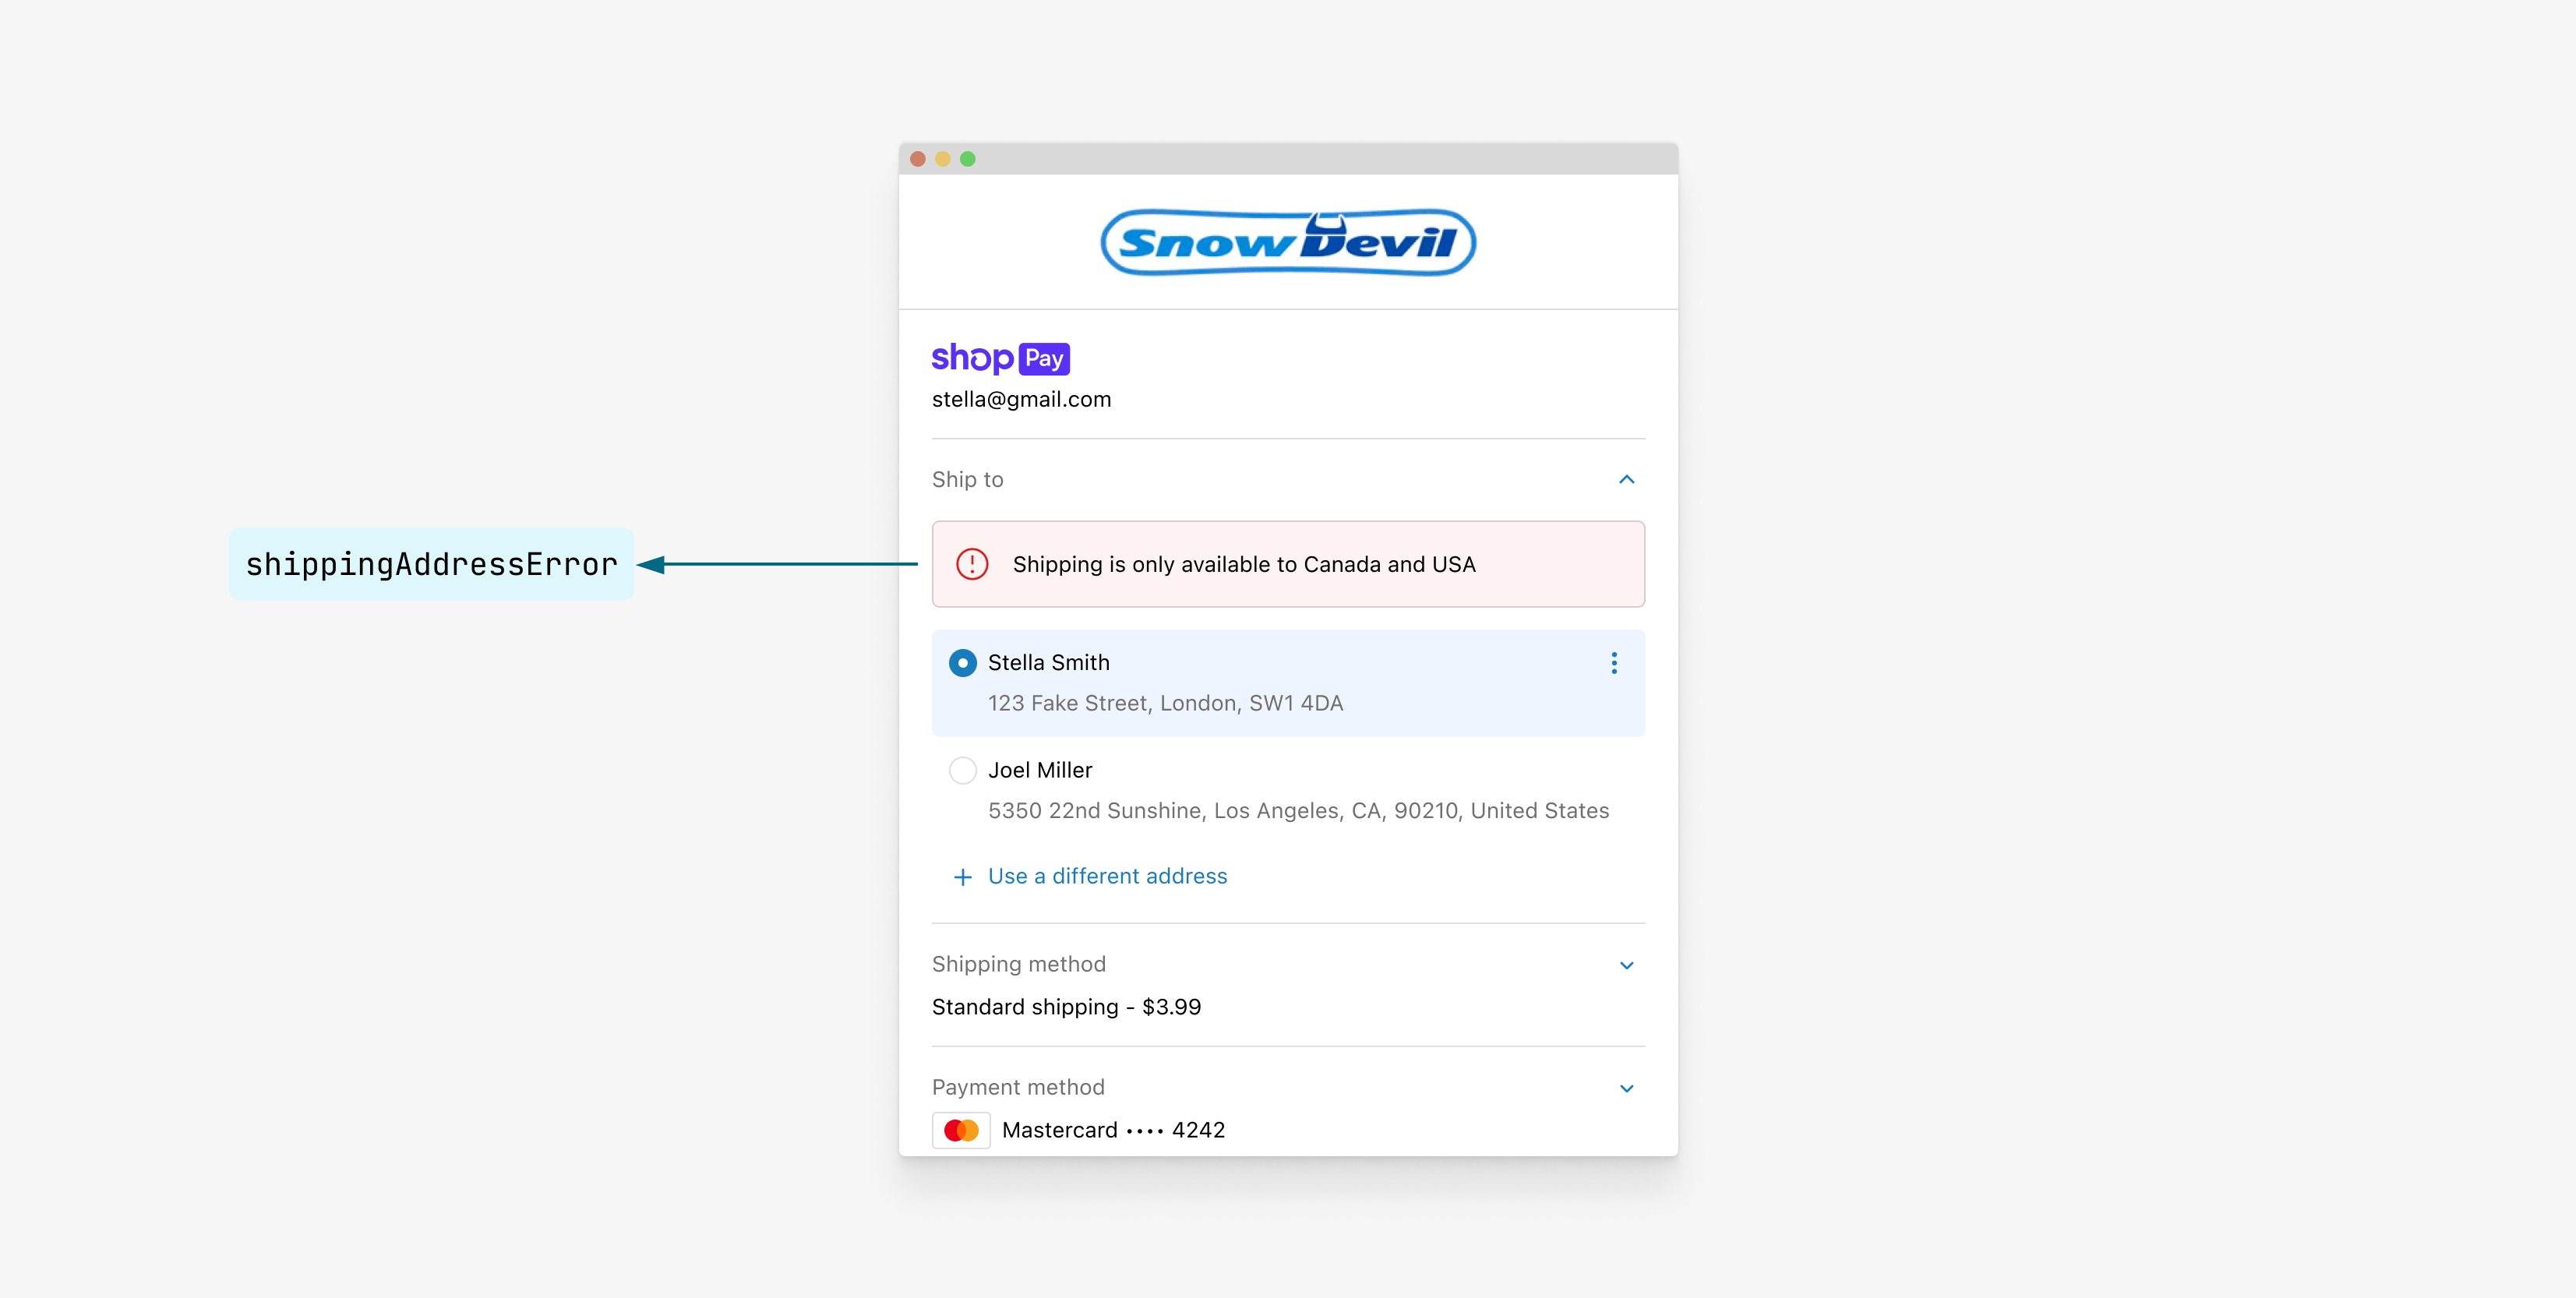
Task: Collapse the Ship to section
Action: (x=1626, y=479)
